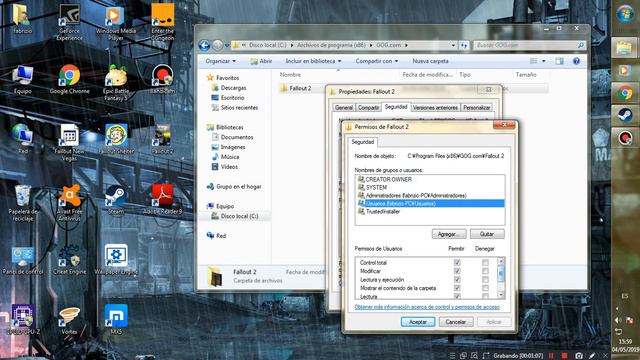Viewport: 640px width, 360px height.
Task: Select the Fallout 2 desktop shortcut
Action: point(162,140)
